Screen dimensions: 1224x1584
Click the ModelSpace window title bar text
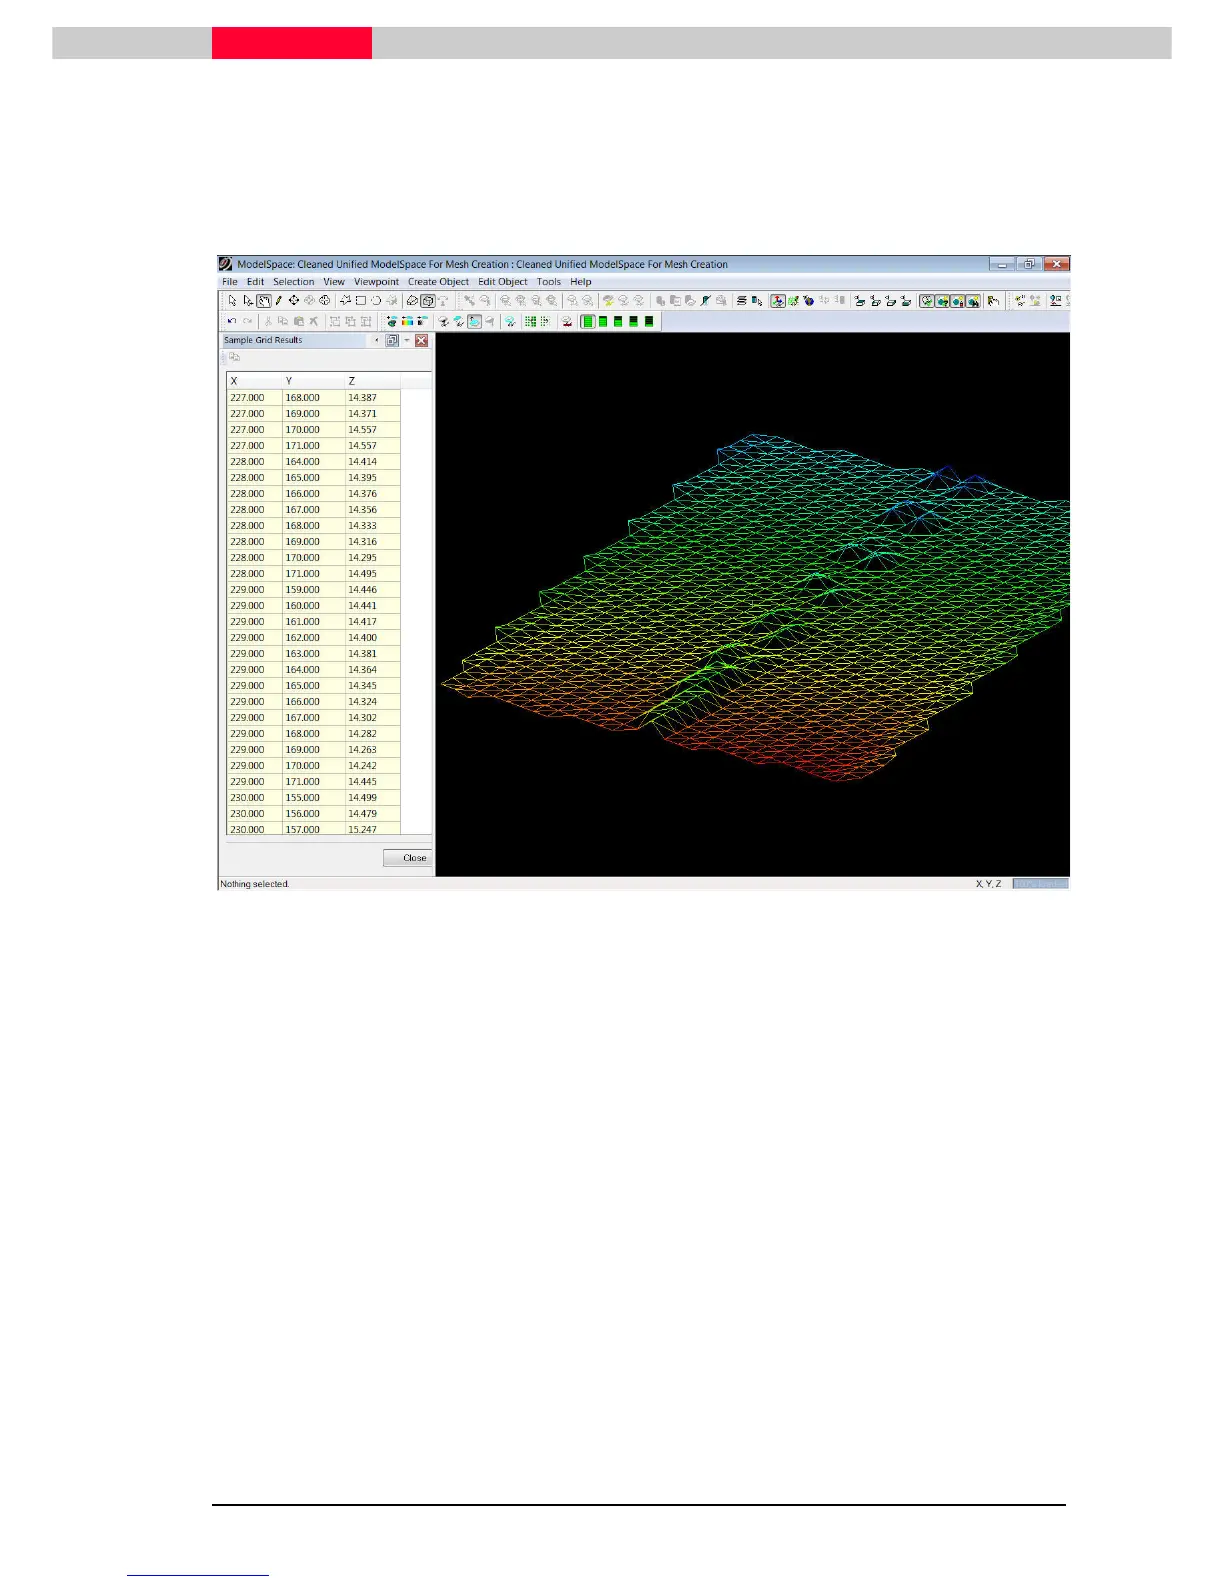point(482,264)
